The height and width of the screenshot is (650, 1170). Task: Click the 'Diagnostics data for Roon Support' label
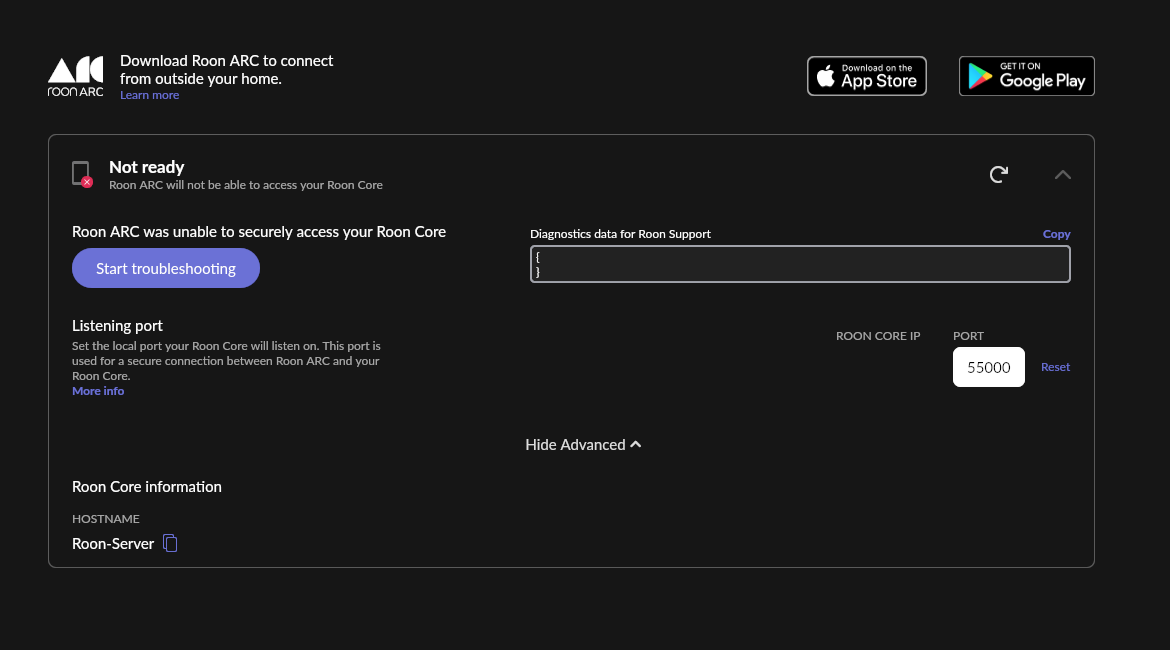coord(620,234)
